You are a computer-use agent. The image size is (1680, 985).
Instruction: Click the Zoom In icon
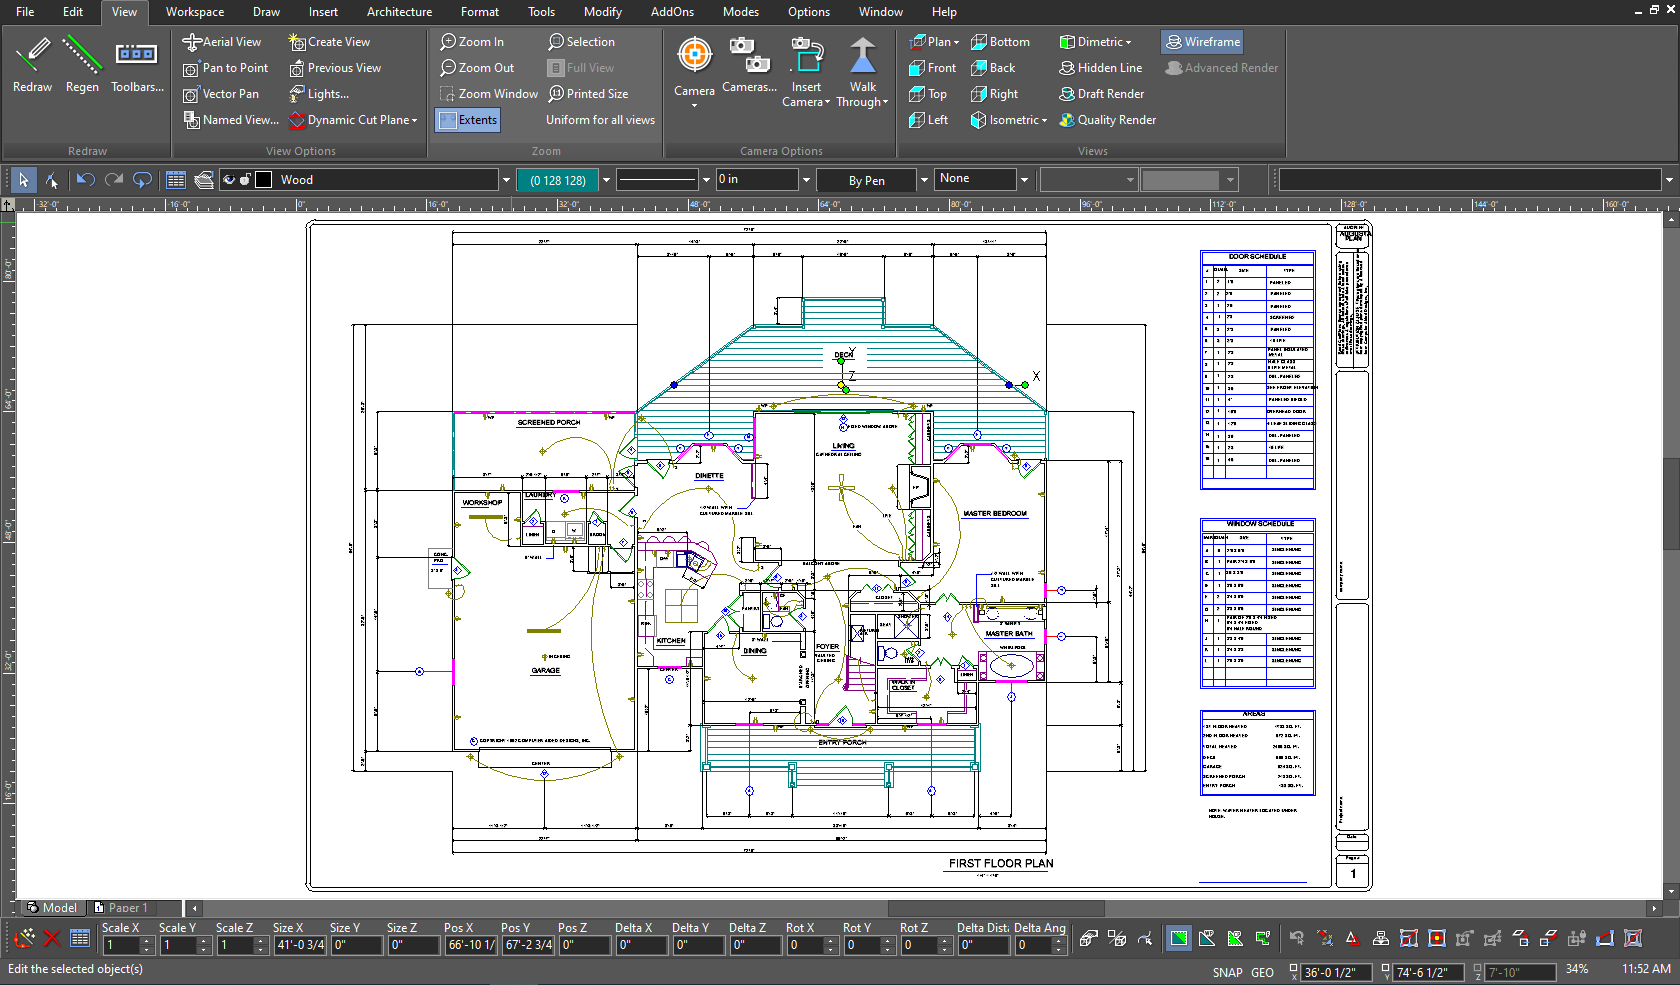coord(449,42)
